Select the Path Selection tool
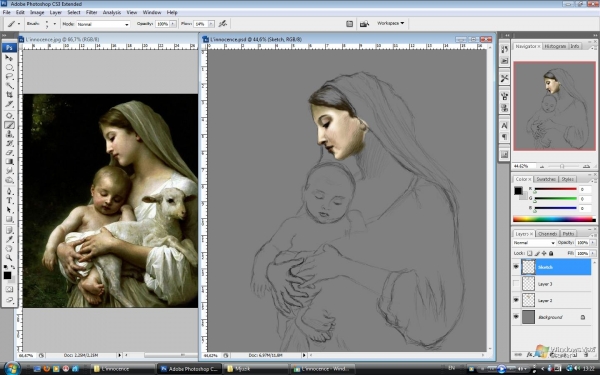This screenshot has width=600, height=375. [x=9, y=210]
